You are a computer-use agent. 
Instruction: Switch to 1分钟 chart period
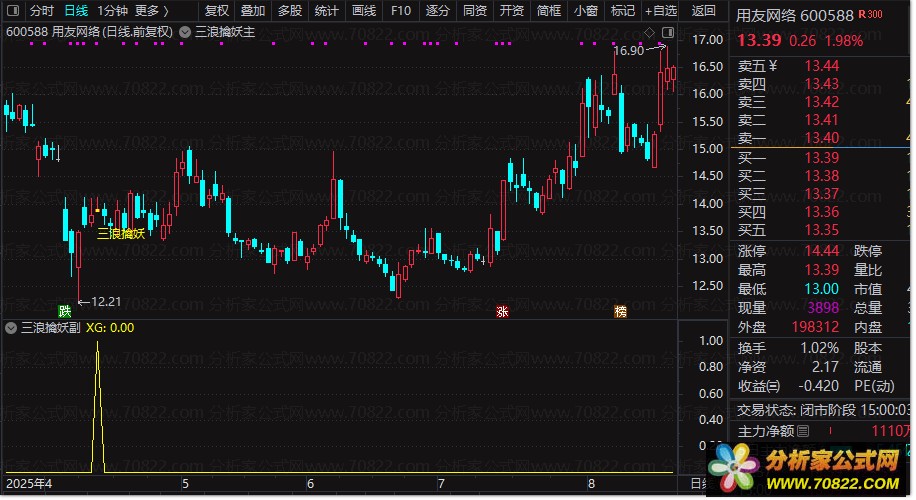click(x=112, y=11)
